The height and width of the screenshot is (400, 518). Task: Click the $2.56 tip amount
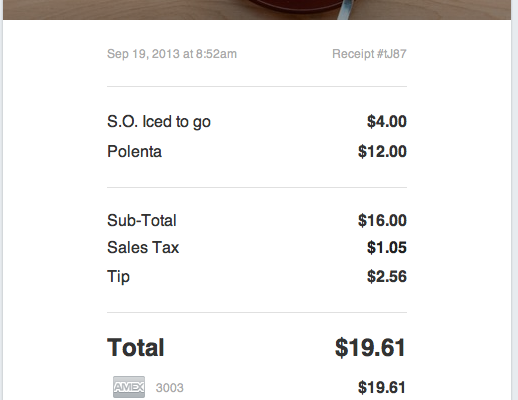click(387, 276)
